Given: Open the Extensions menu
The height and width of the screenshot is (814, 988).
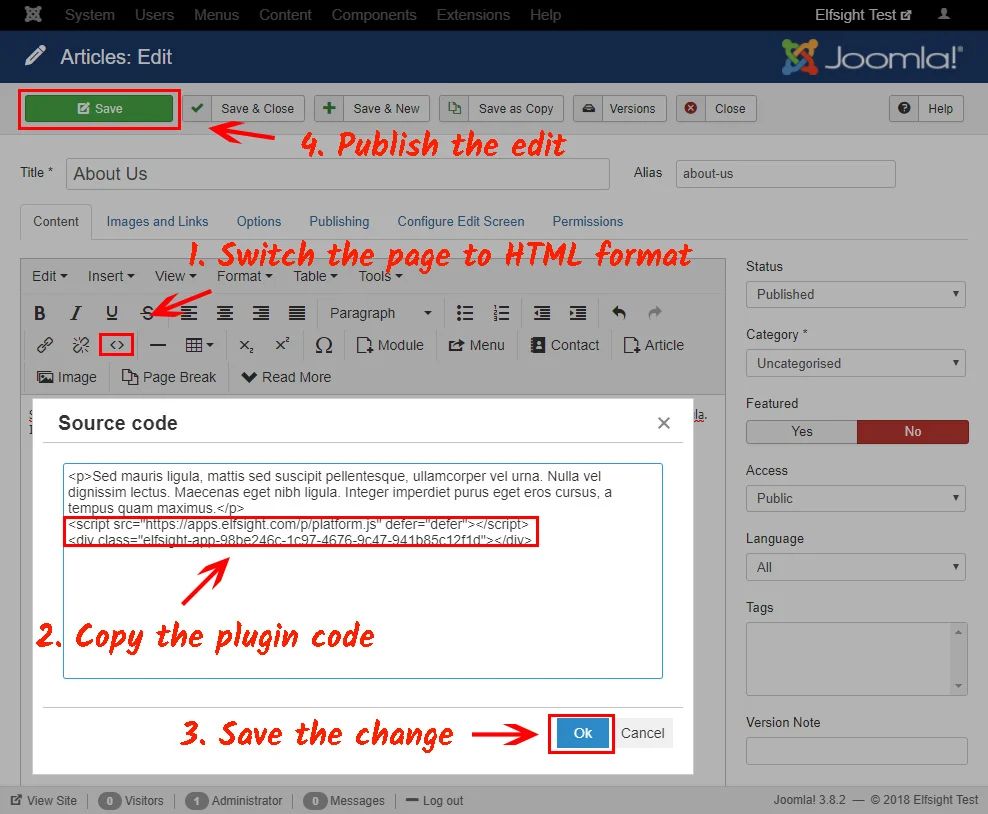Looking at the screenshot, I should pos(473,14).
